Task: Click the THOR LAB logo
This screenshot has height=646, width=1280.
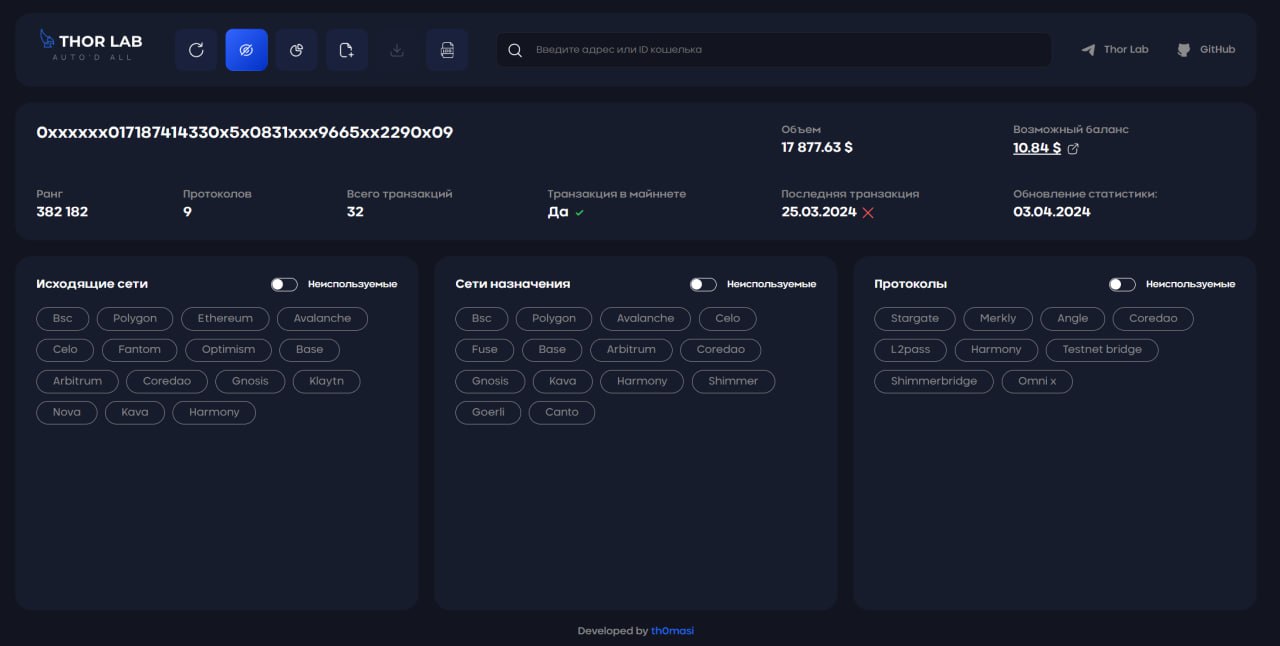Action: pos(90,45)
